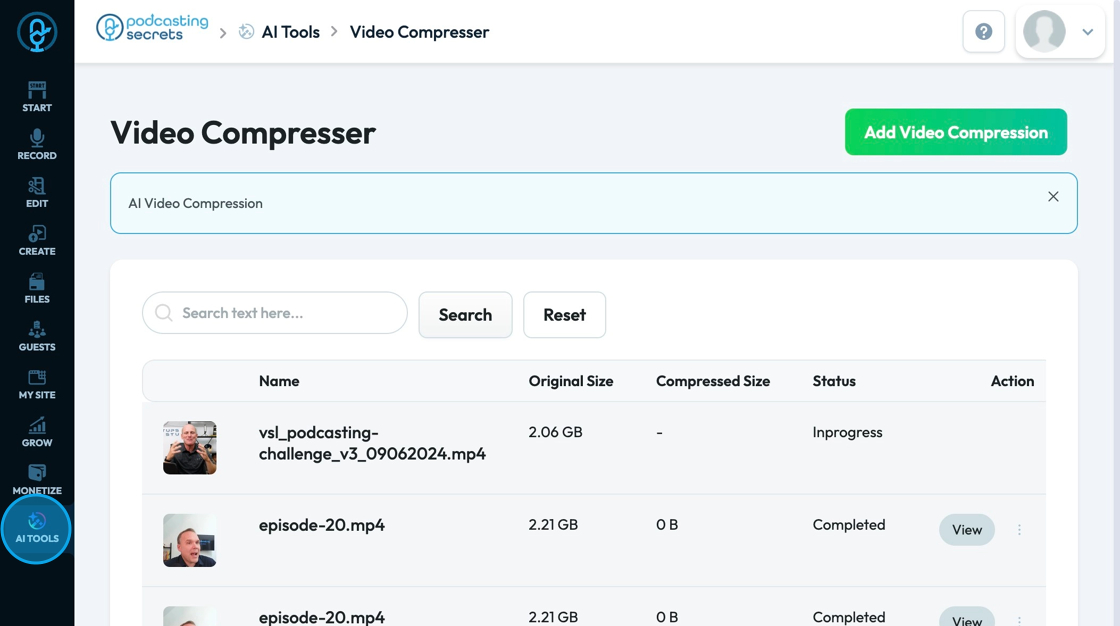Click the Status column header

834,381
